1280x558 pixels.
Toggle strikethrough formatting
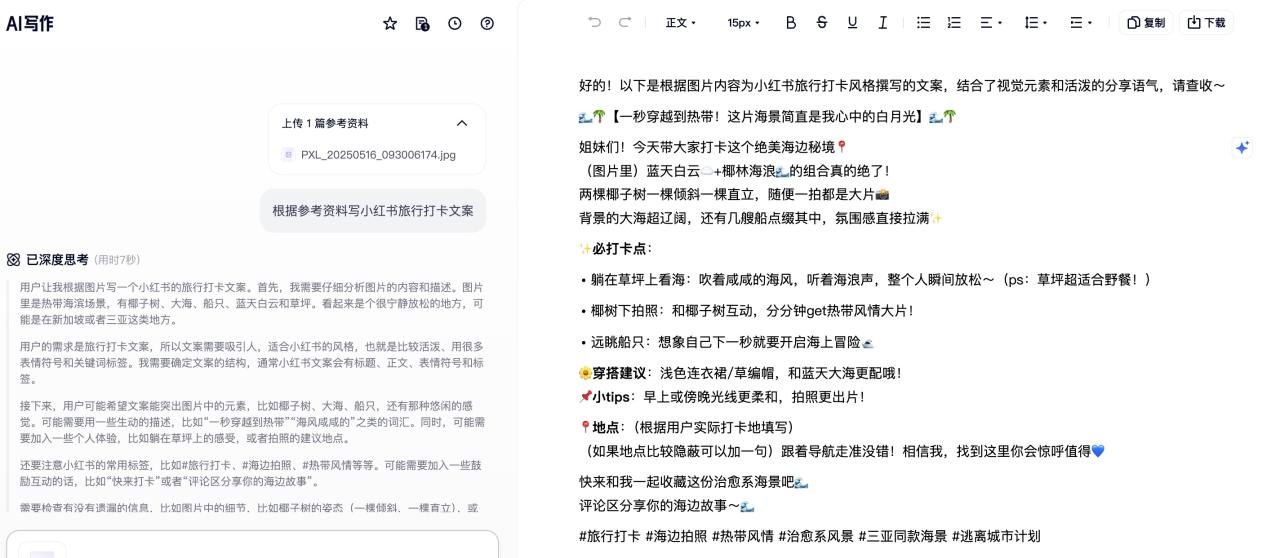tap(822, 22)
